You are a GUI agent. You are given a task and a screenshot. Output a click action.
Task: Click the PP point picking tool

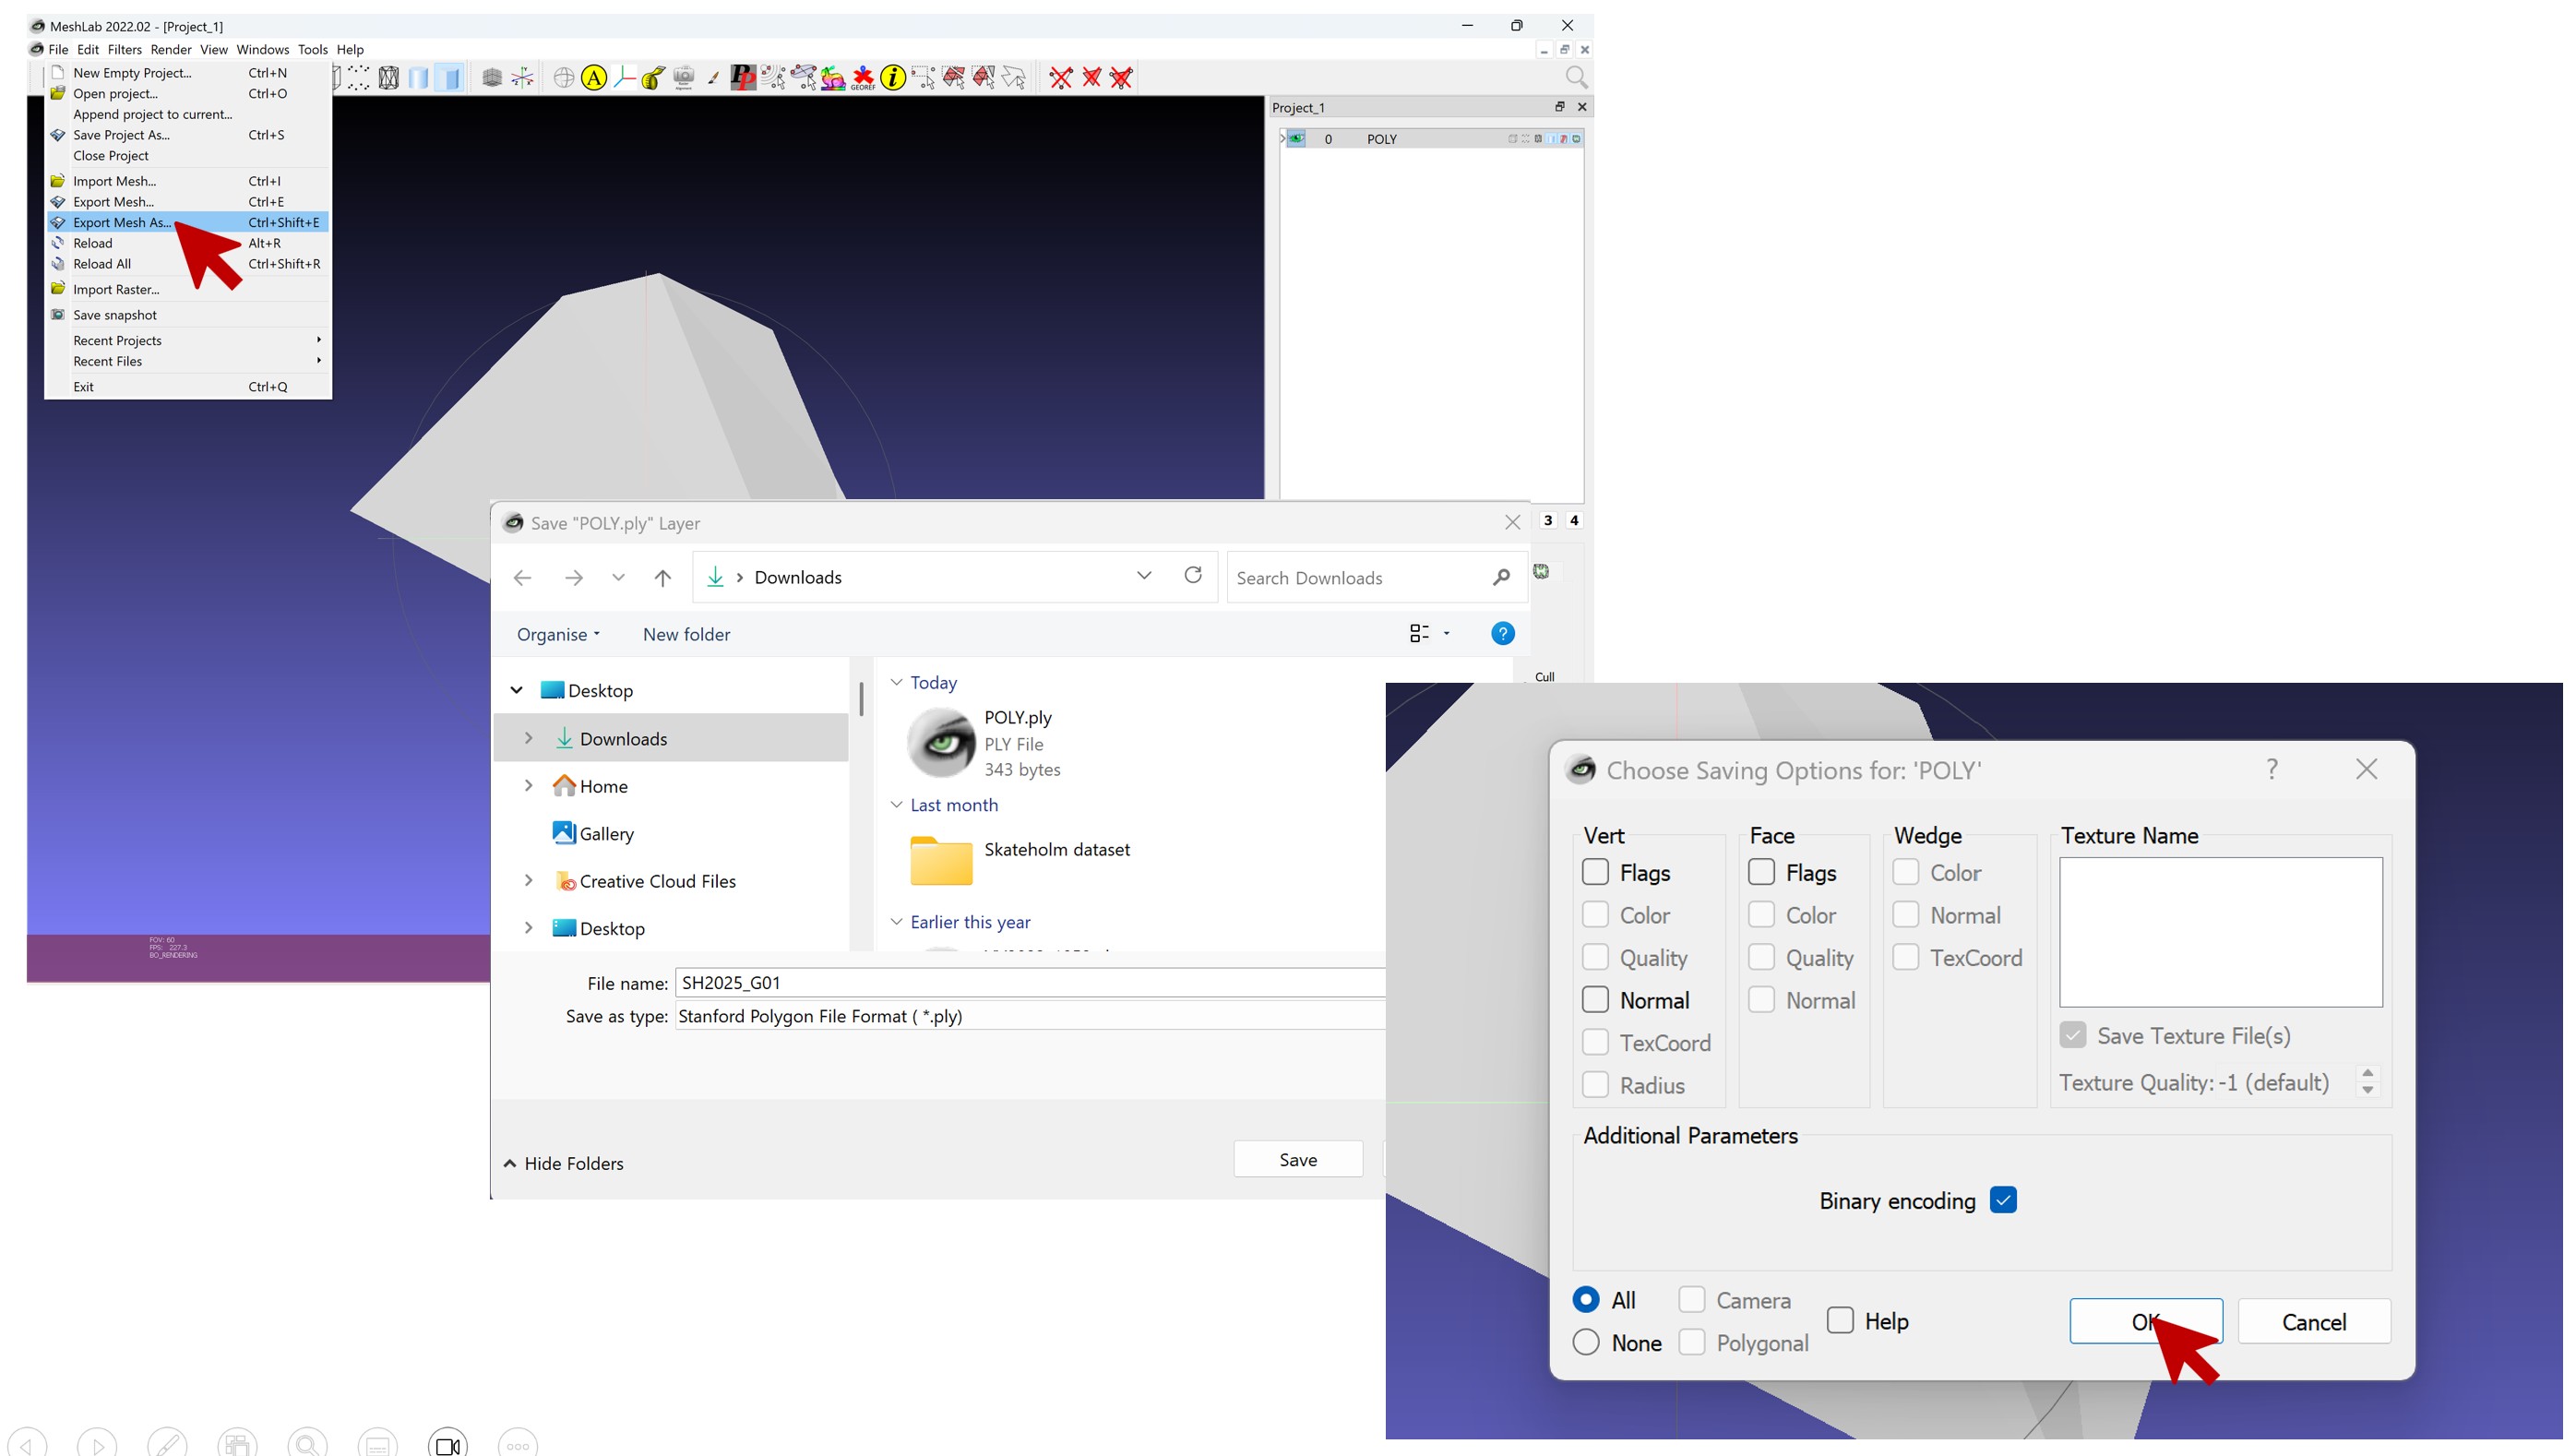(x=742, y=77)
